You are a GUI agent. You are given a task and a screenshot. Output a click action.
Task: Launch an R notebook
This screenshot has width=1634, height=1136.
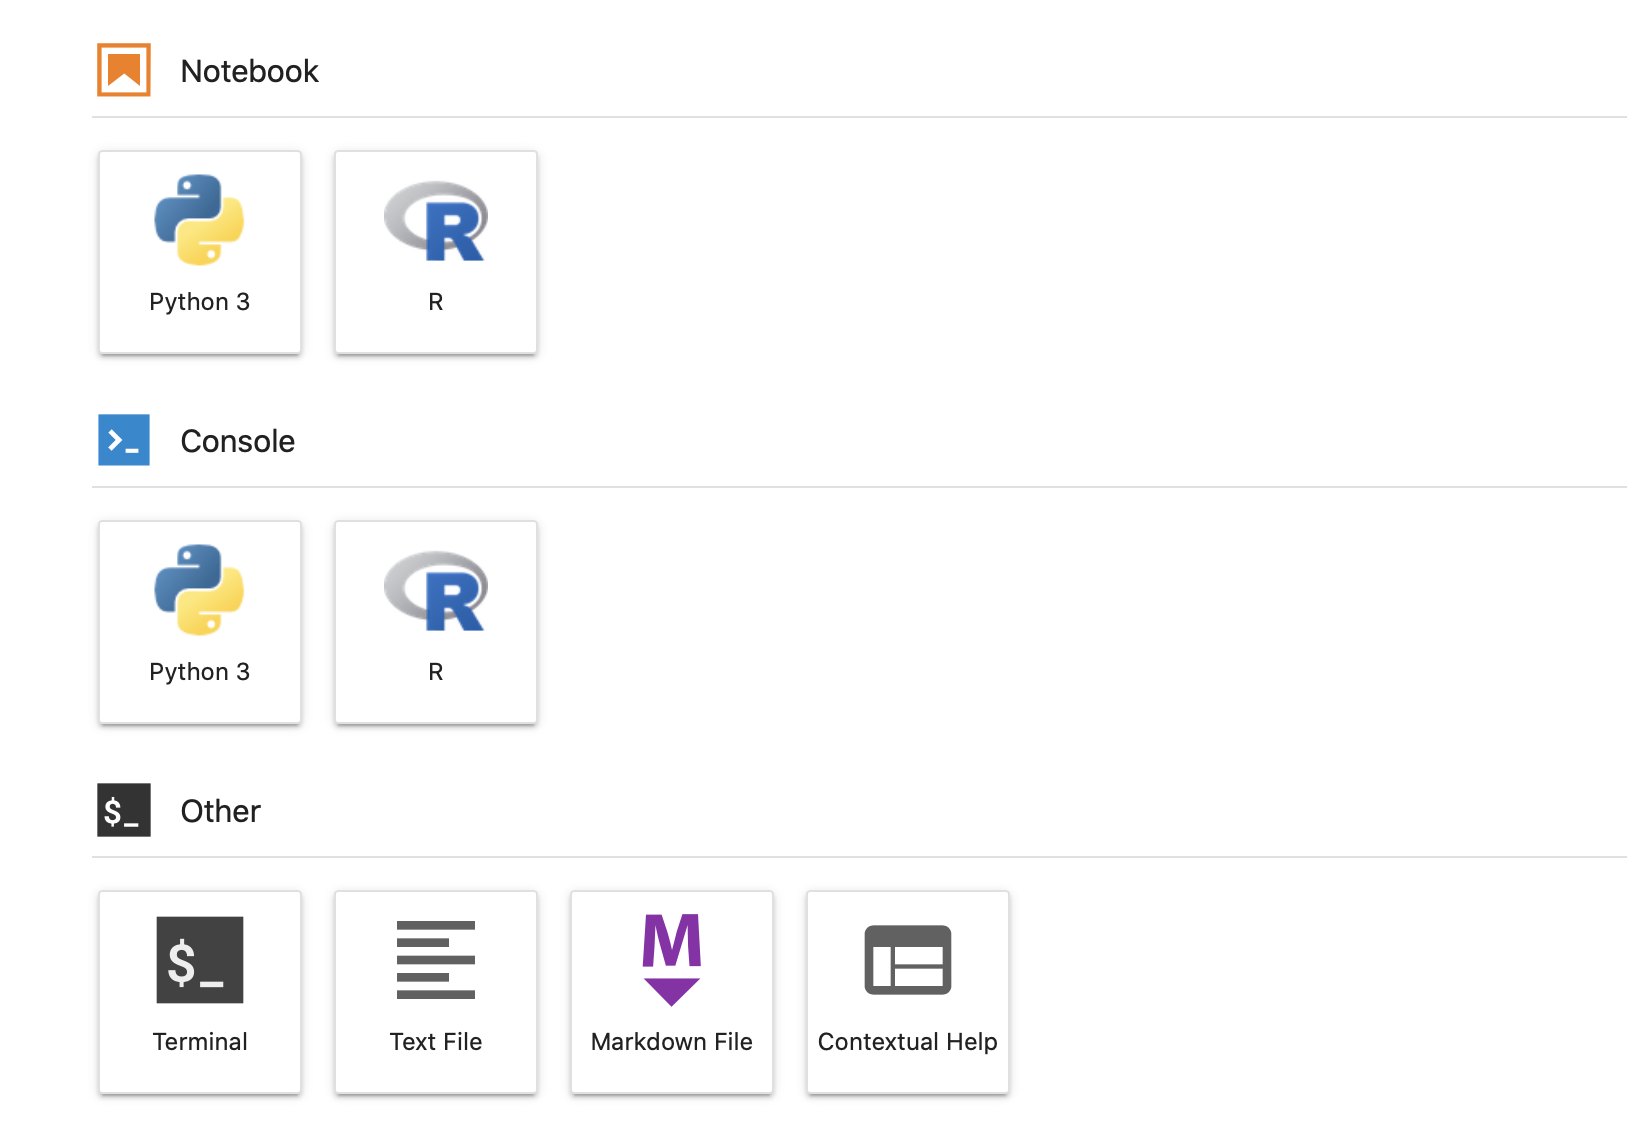[x=435, y=252]
